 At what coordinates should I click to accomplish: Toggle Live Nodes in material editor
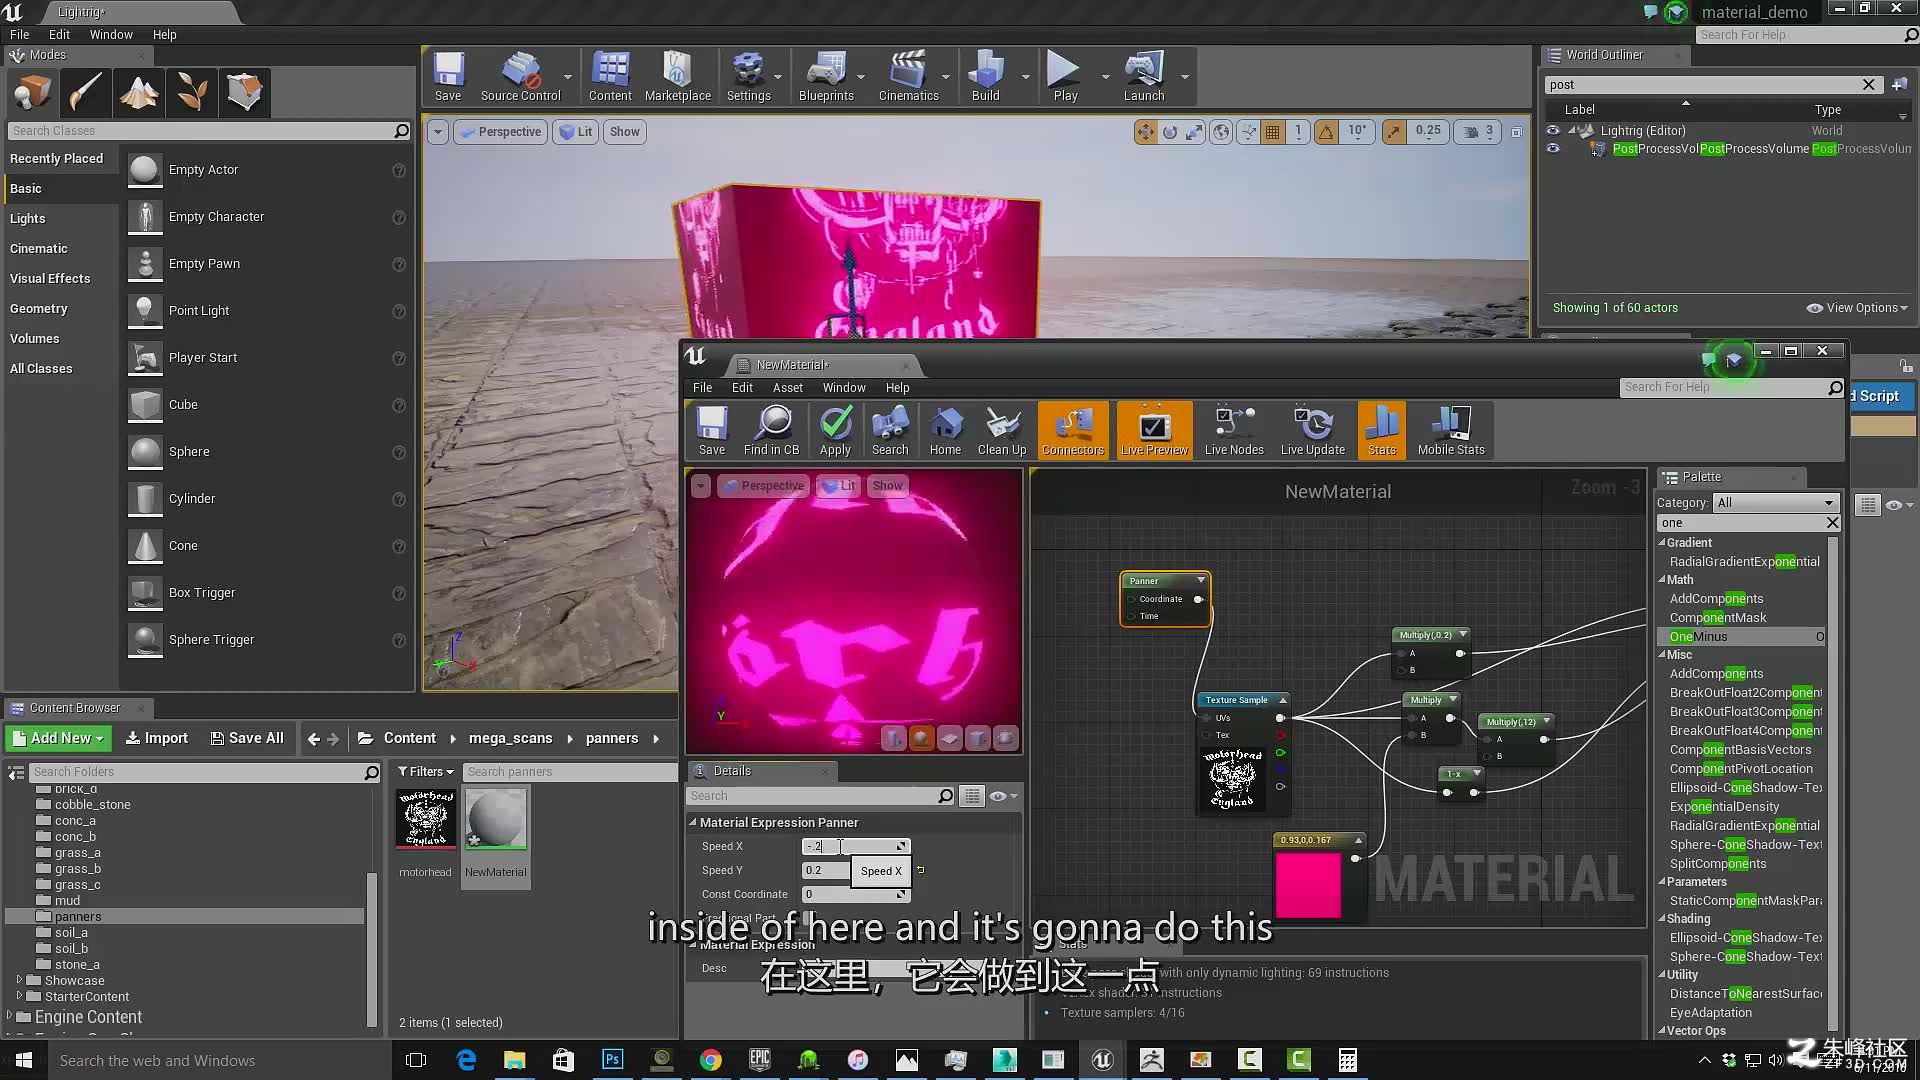(x=1234, y=431)
